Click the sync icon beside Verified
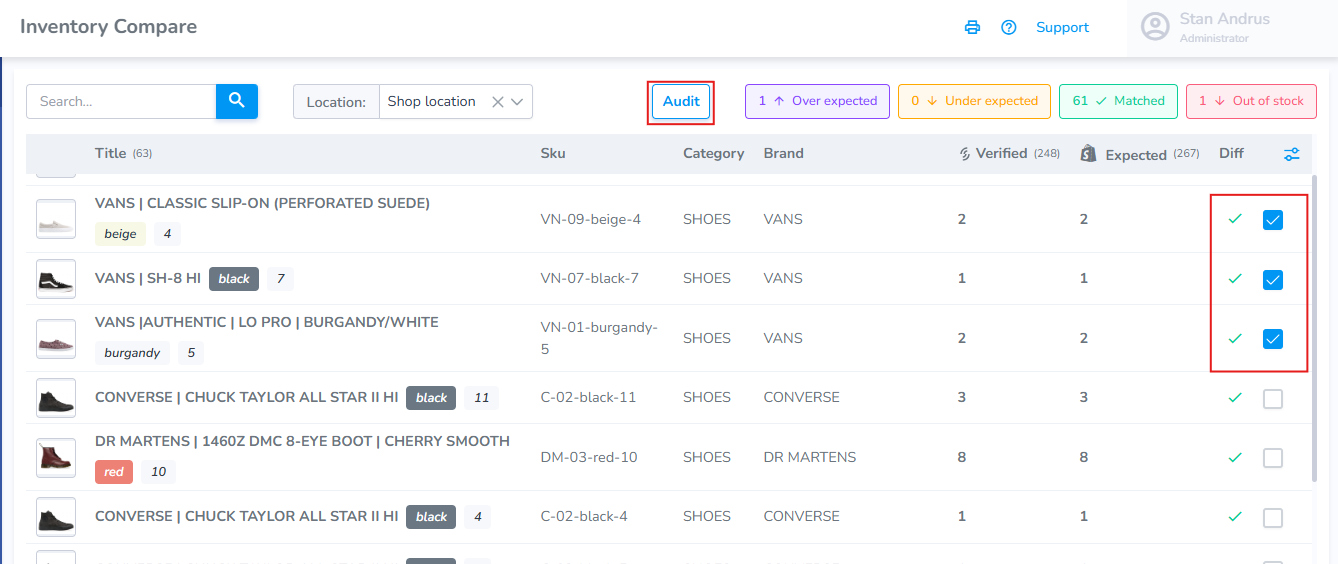The image size is (1338, 564). (x=965, y=154)
